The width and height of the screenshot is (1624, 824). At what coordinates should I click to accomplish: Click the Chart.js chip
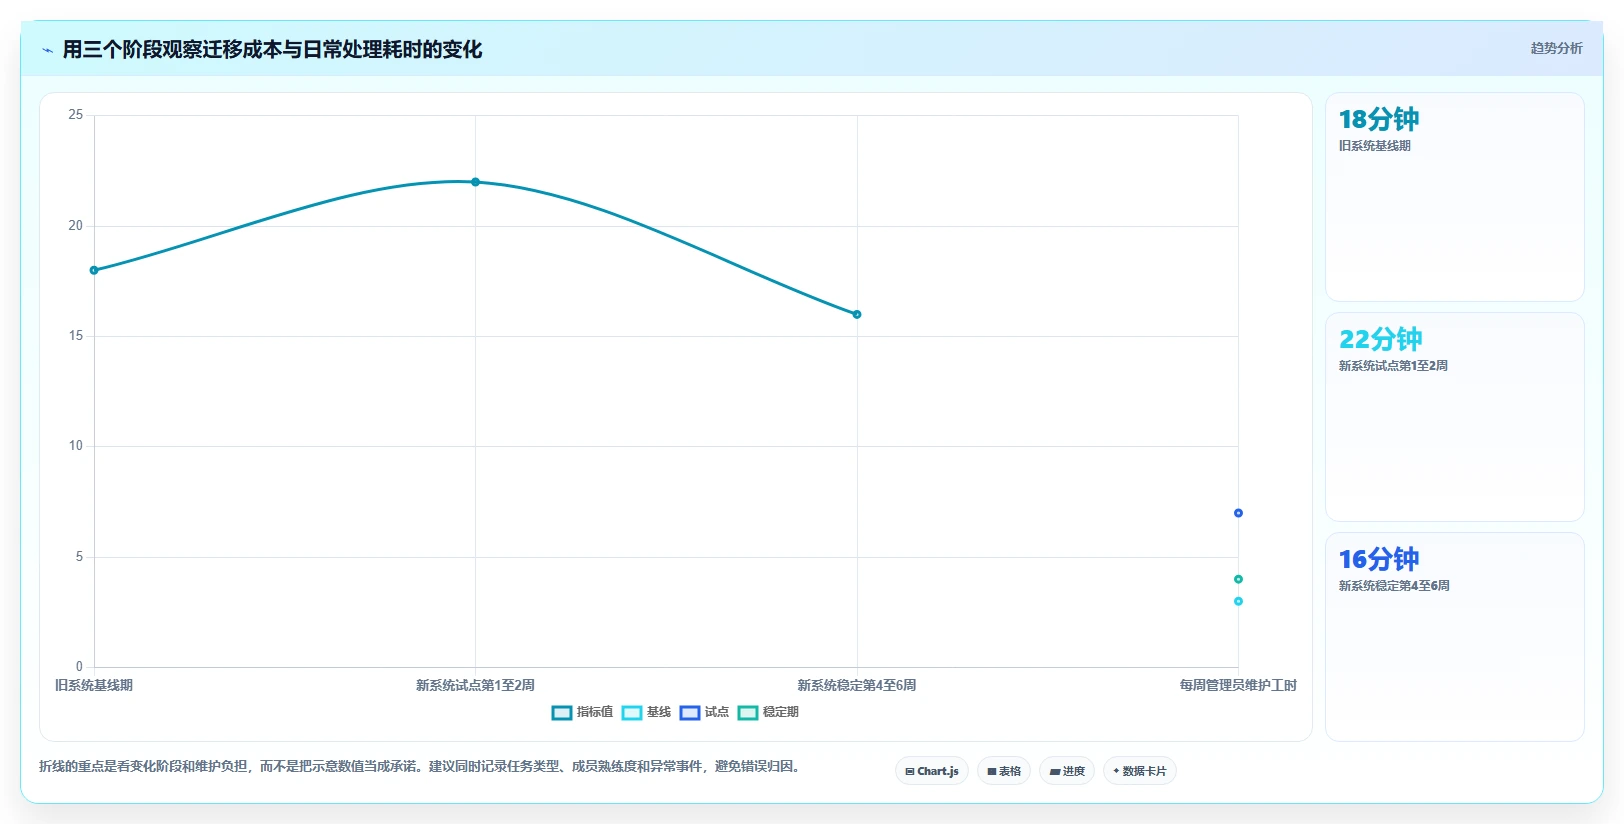click(931, 771)
